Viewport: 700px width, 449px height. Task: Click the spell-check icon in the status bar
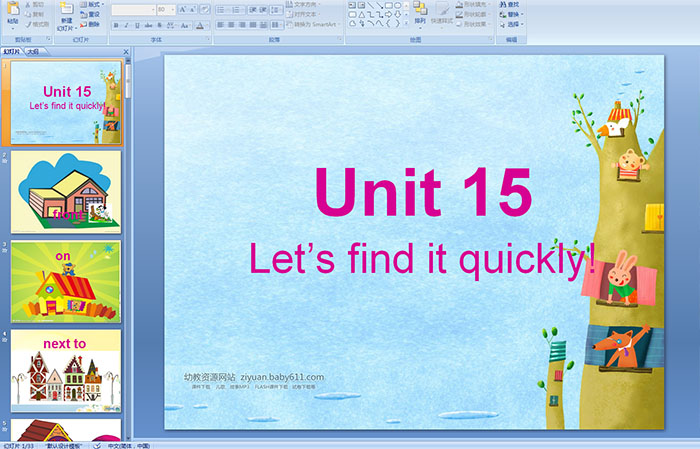tap(97, 445)
